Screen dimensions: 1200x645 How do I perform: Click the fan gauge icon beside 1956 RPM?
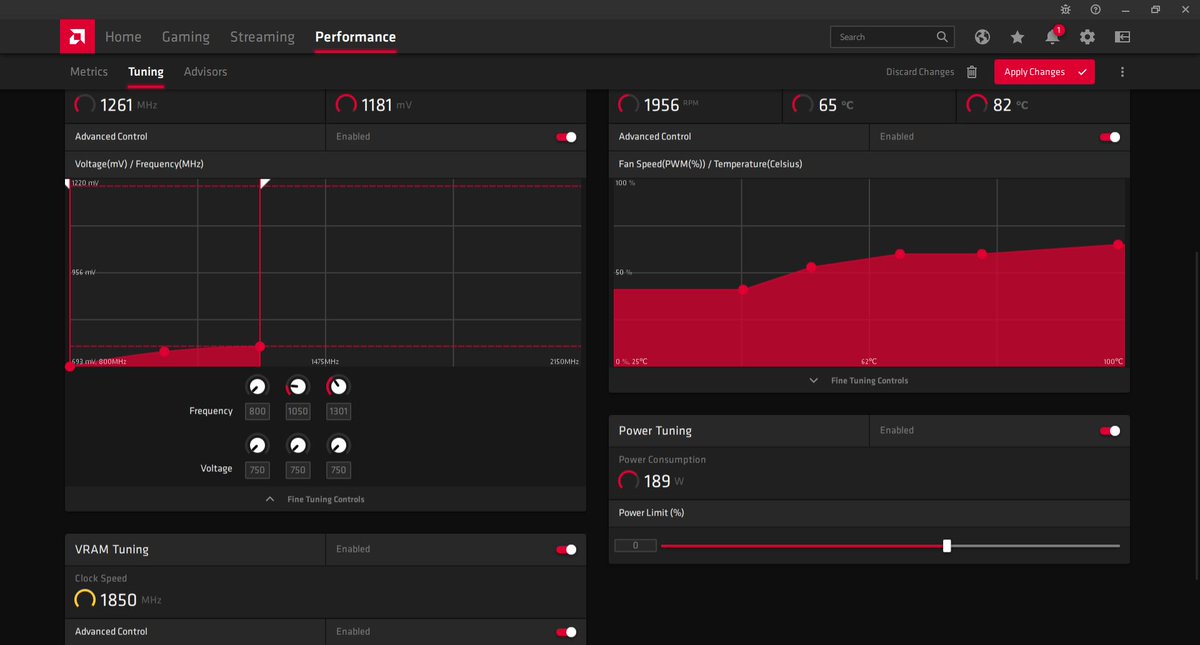tap(629, 104)
